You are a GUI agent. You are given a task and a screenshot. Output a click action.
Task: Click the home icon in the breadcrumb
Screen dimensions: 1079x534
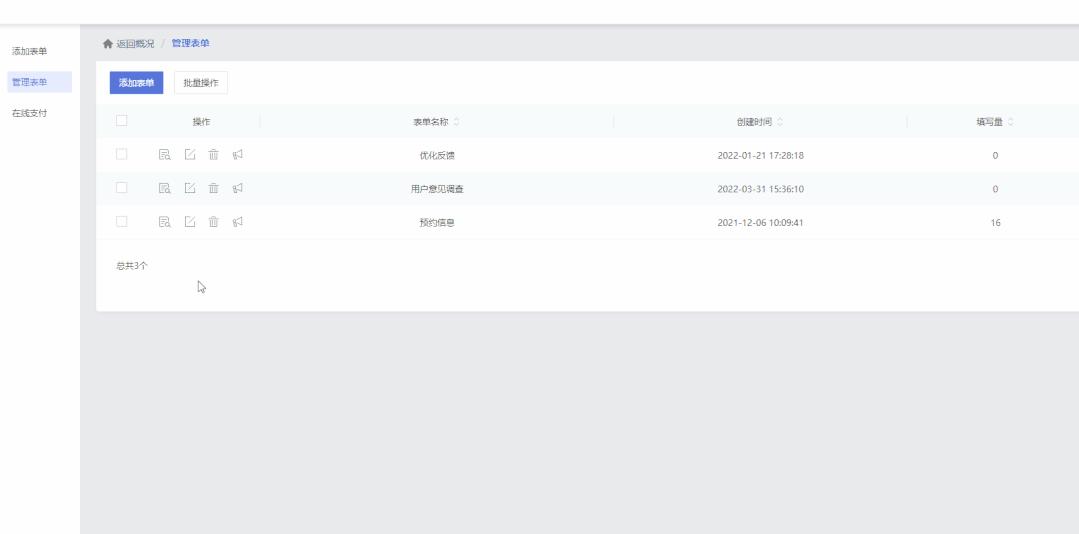108,44
